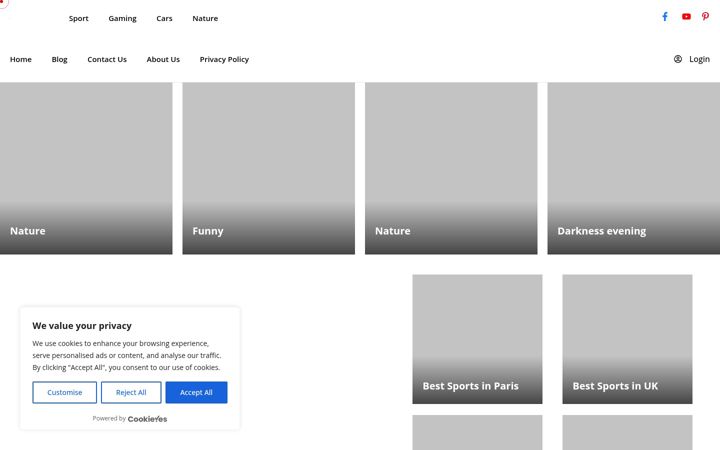Open the Best Sports in UK card
Viewport: 720px width, 450px height.
628,339
